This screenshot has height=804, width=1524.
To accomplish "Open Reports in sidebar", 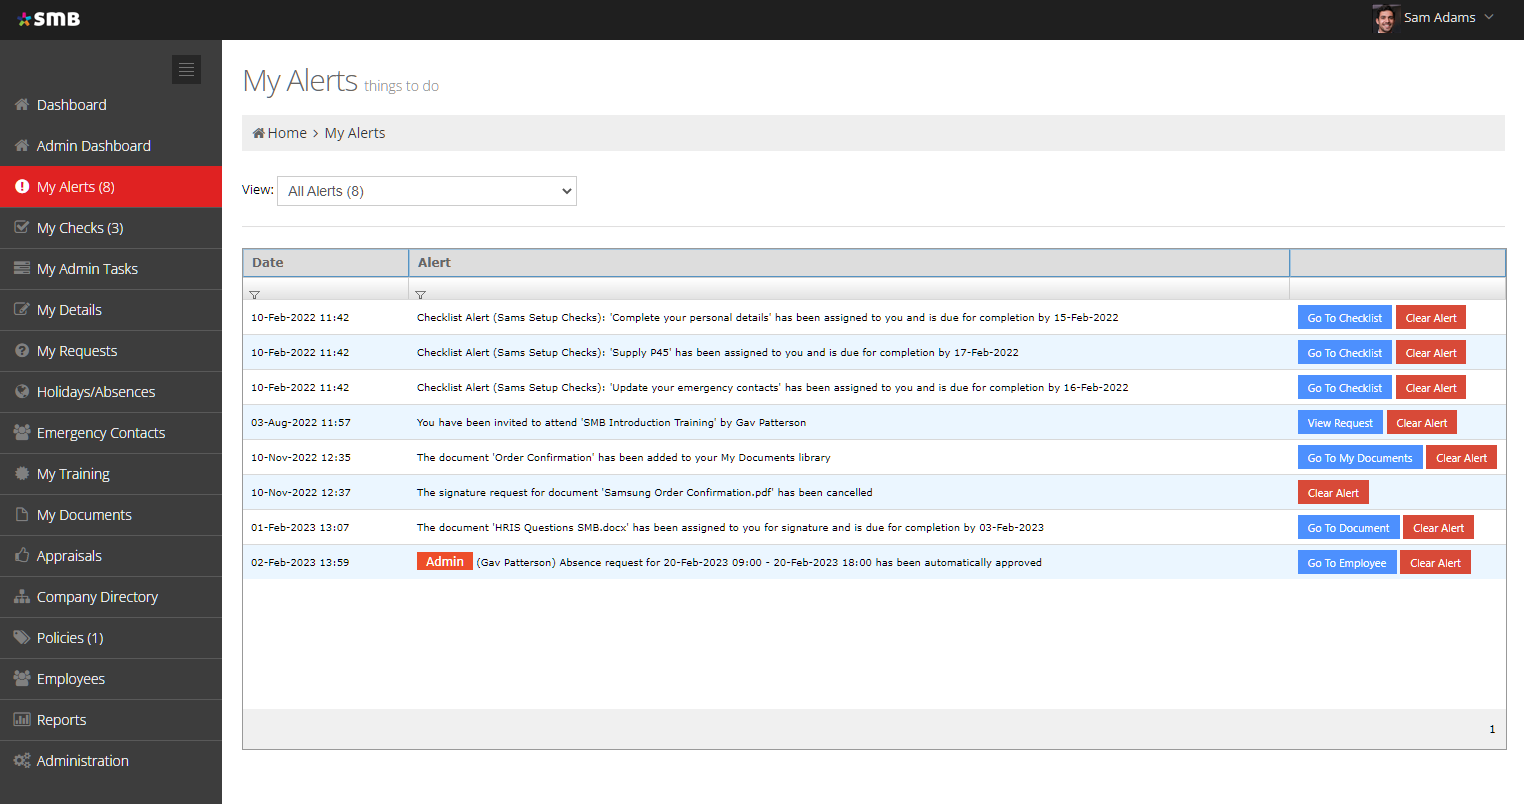I will (x=111, y=720).
